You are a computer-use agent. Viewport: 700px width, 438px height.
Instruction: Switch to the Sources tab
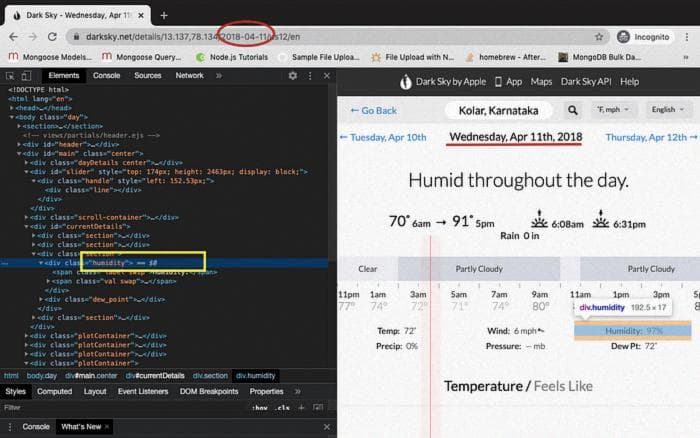pyautogui.click(x=148, y=76)
